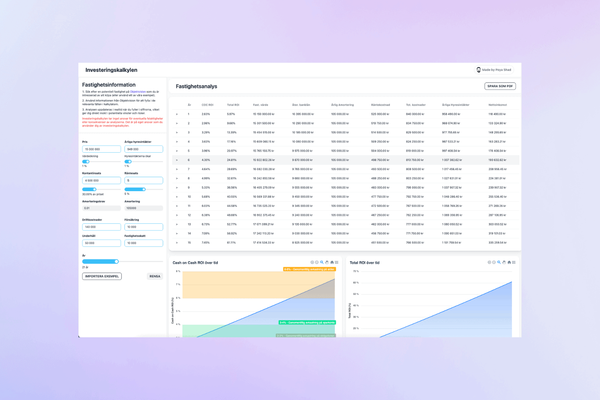Click home reset icon on Cash on Cash chart

click(333, 262)
